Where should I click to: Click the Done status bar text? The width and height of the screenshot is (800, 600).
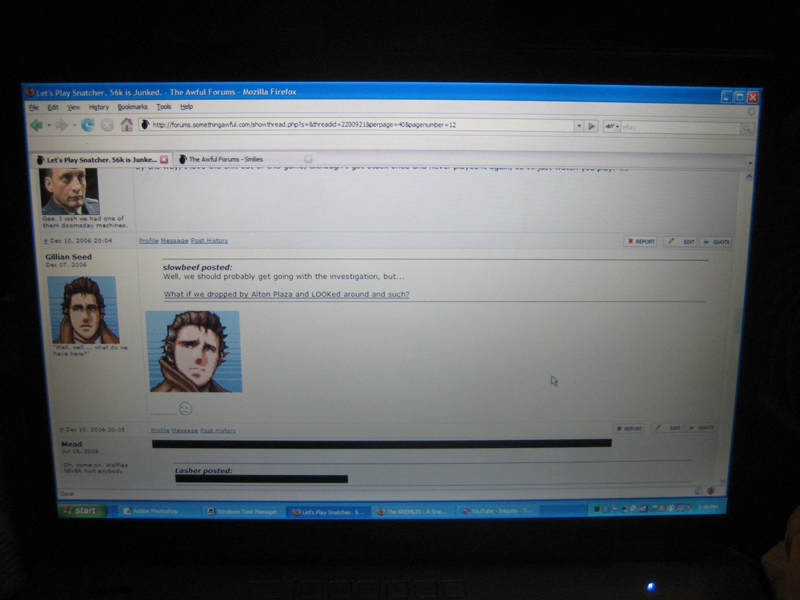(x=67, y=493)
